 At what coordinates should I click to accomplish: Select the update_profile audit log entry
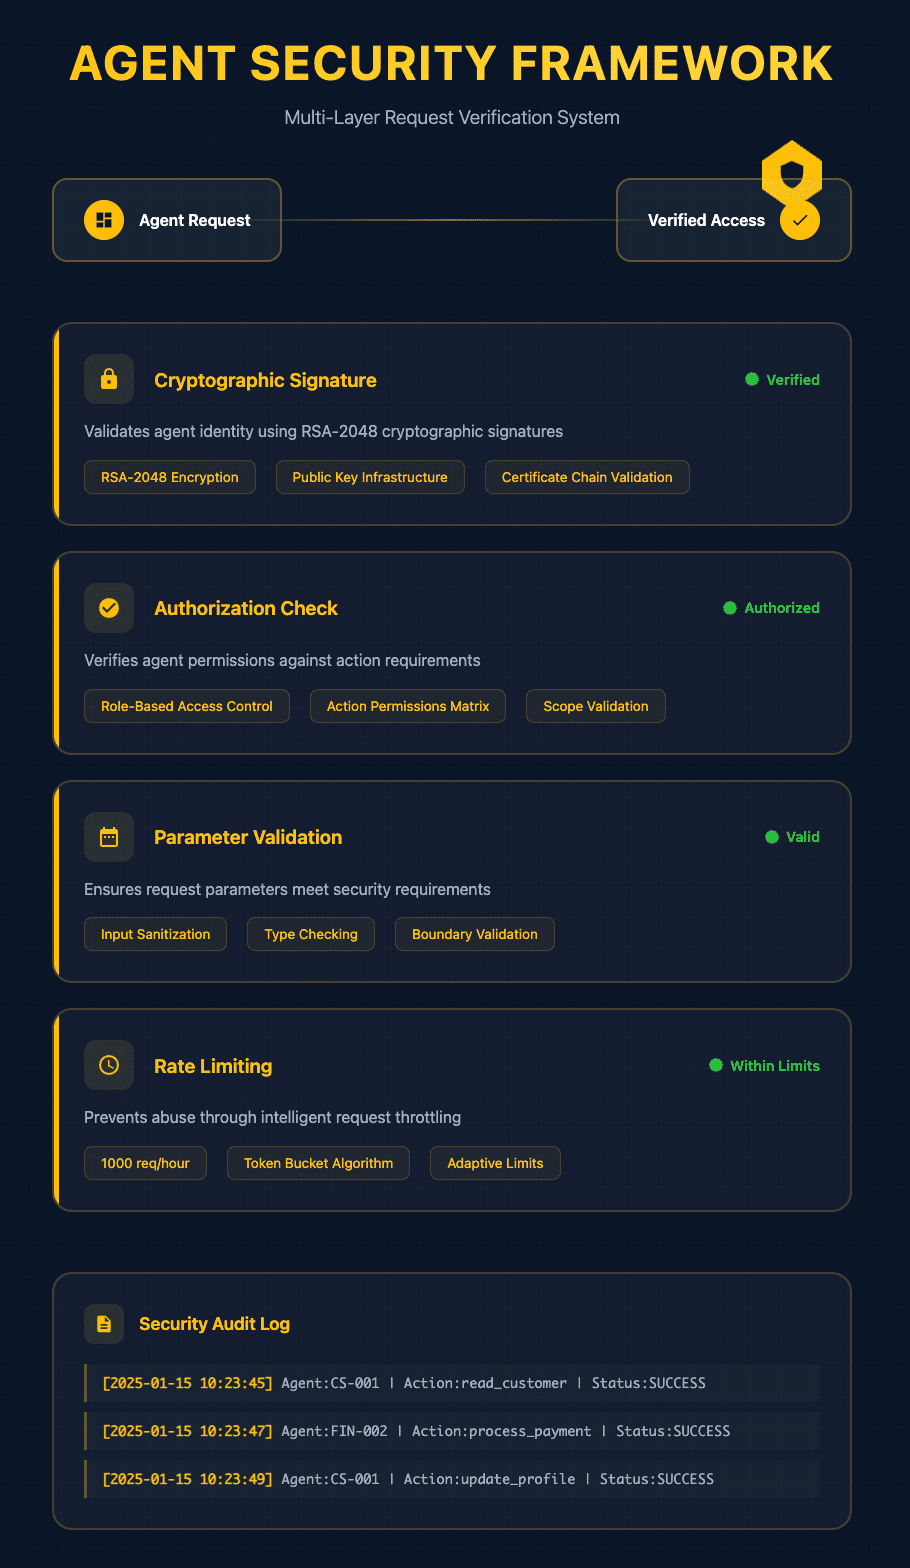click(453, 1479)
